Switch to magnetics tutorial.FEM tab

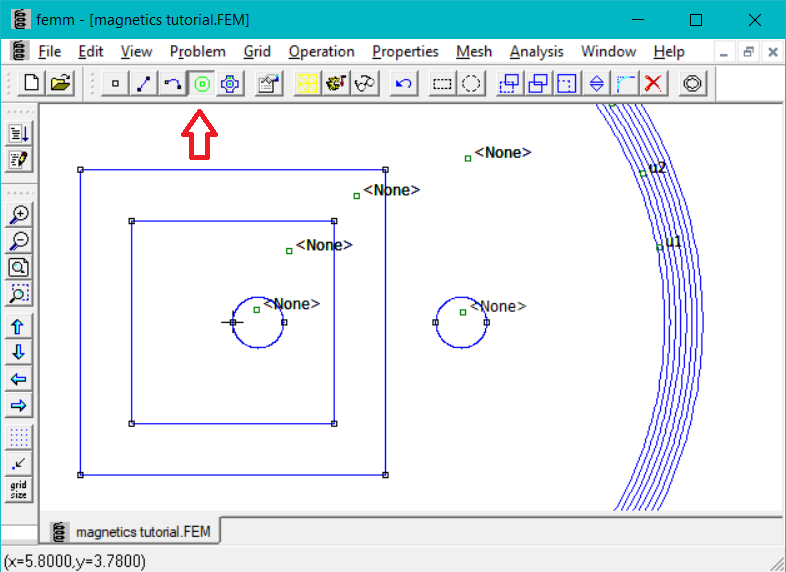(x=132, y=531)
